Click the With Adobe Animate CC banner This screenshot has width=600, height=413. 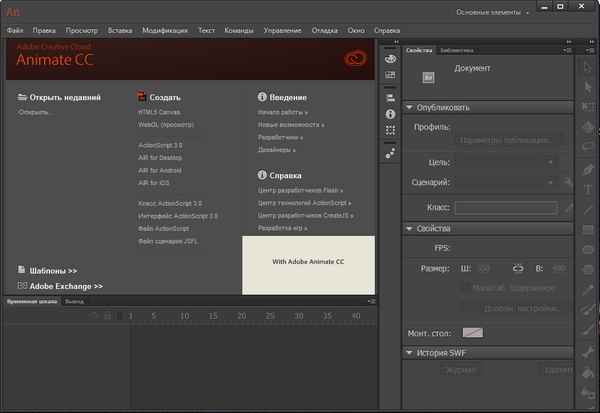(308, 265)
